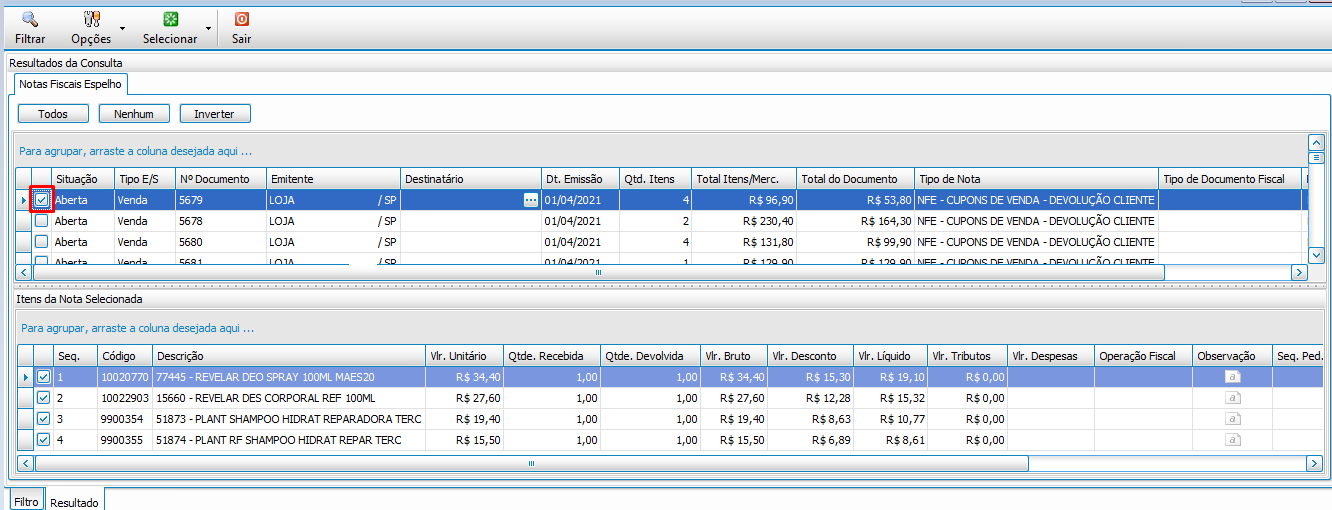Sort by Dt. Emissão column header
This screenshot has height=510, width=1332.
(580, 179)
